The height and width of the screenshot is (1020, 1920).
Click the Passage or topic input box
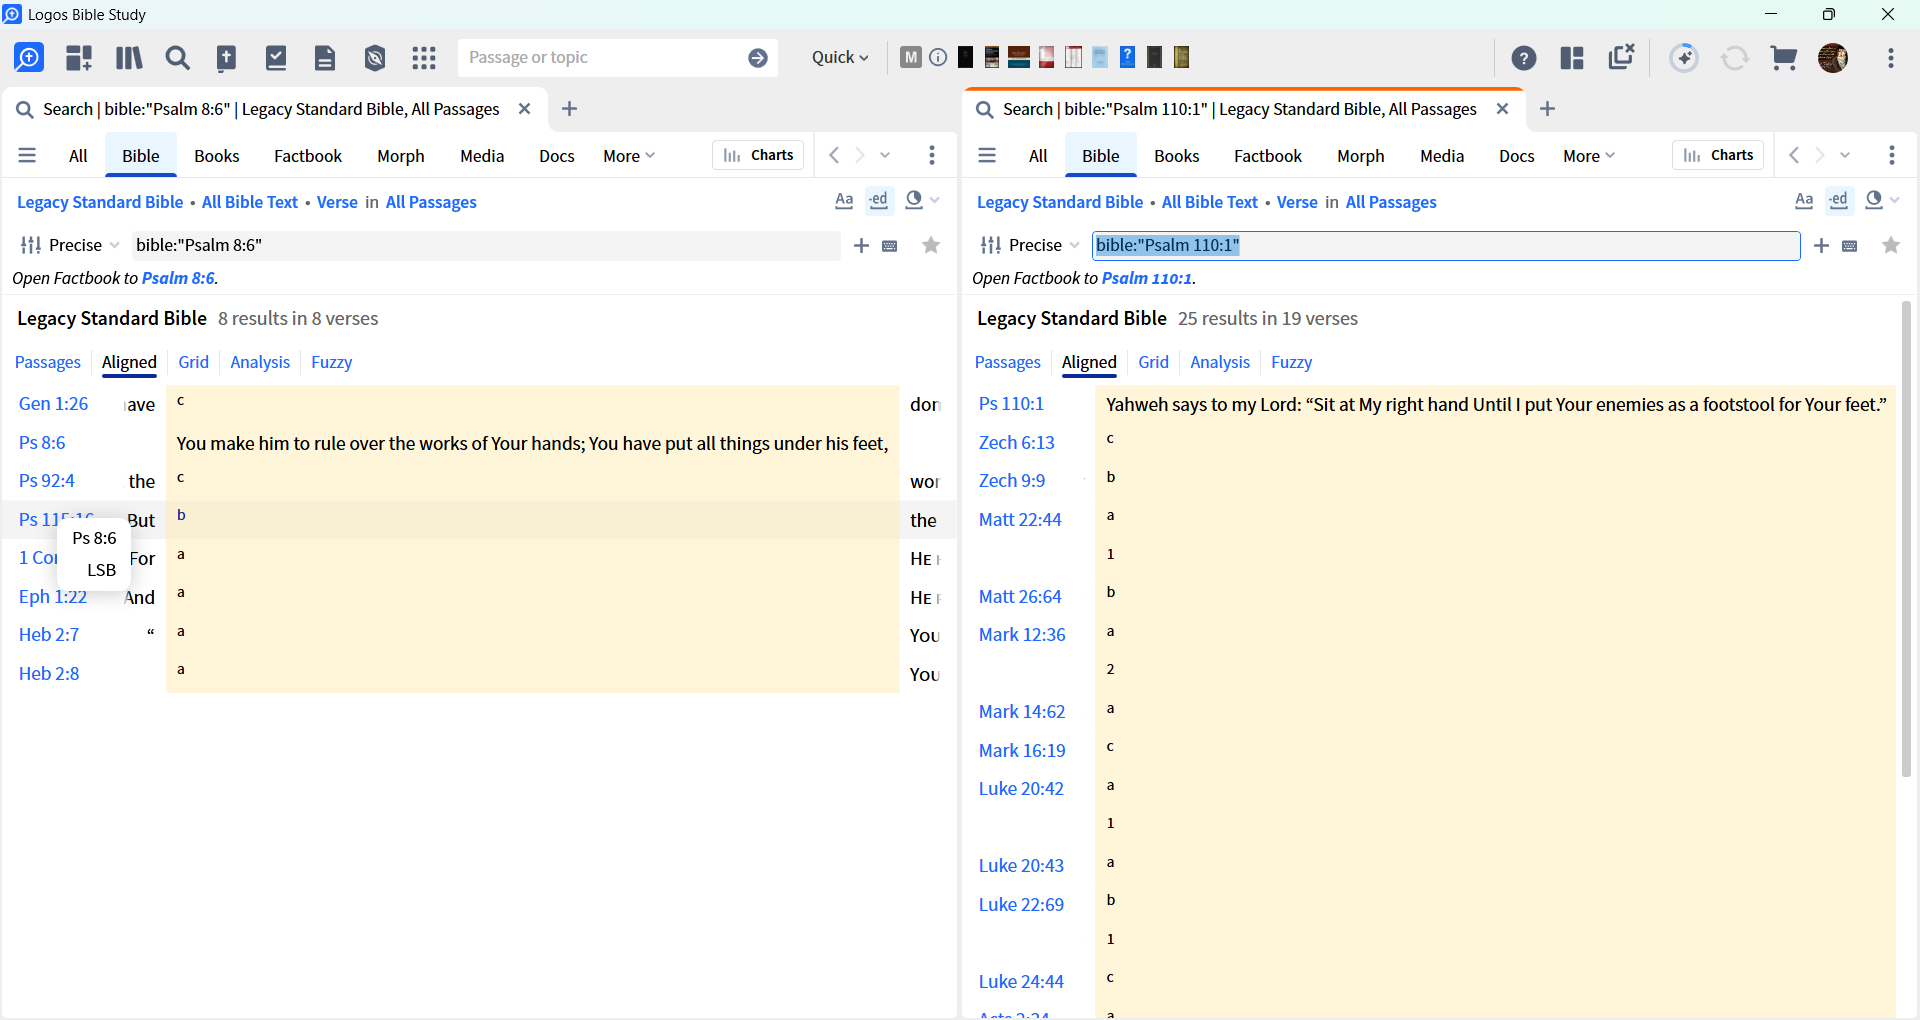point(603,58)
